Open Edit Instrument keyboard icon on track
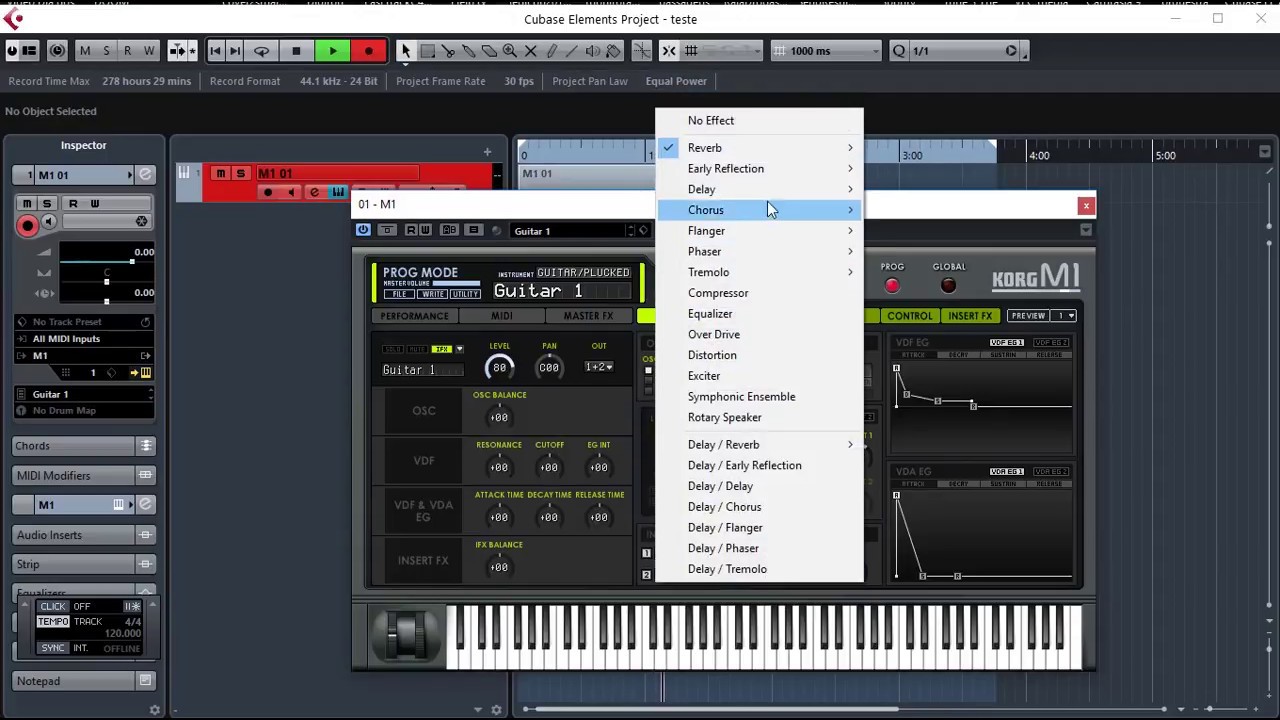Screen dimensions: 1280x720 pyautogui.click(x=338, y=192)
